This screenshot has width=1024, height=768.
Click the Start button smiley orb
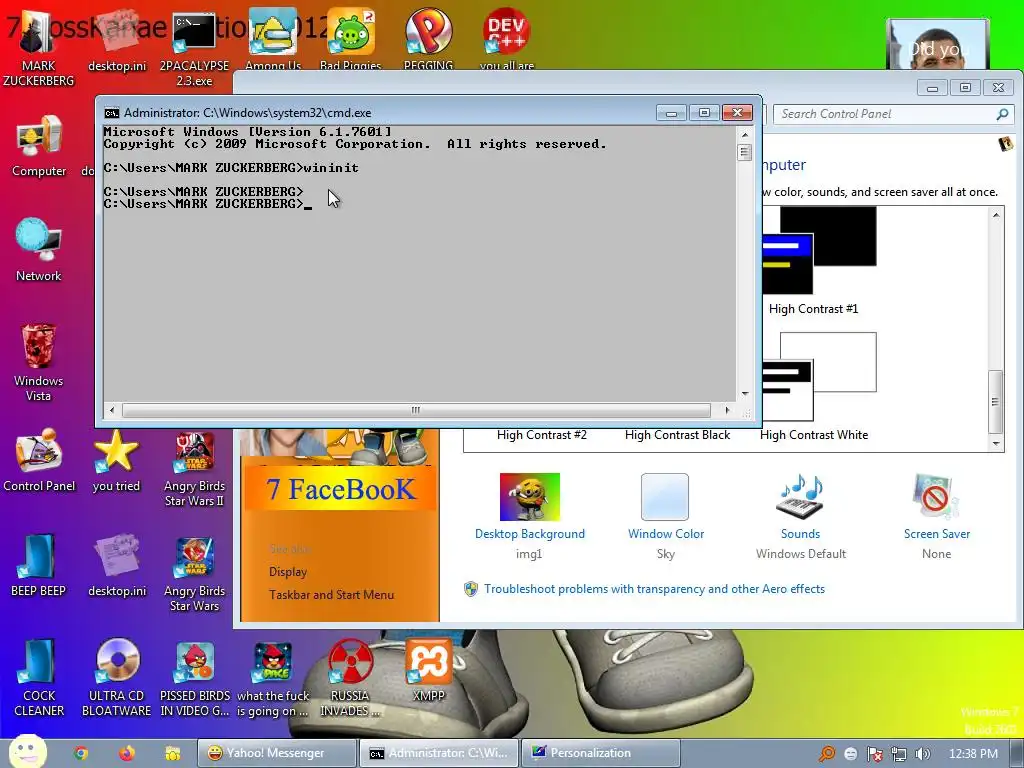click(27, 752)
